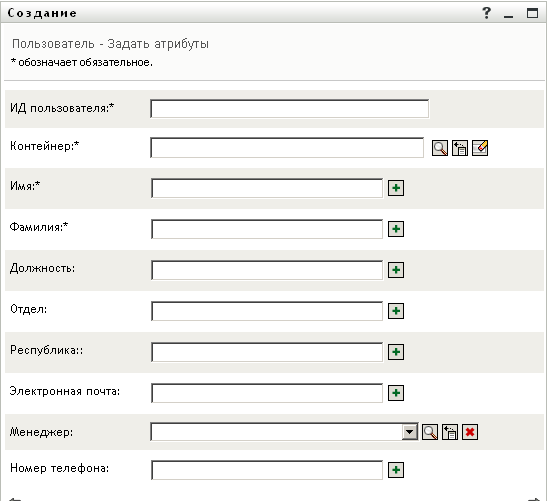The image size is (547, 501).
Task: Open the Контейнер search magnifier icon
Action: pyautogui.click(x=440, y=148)
